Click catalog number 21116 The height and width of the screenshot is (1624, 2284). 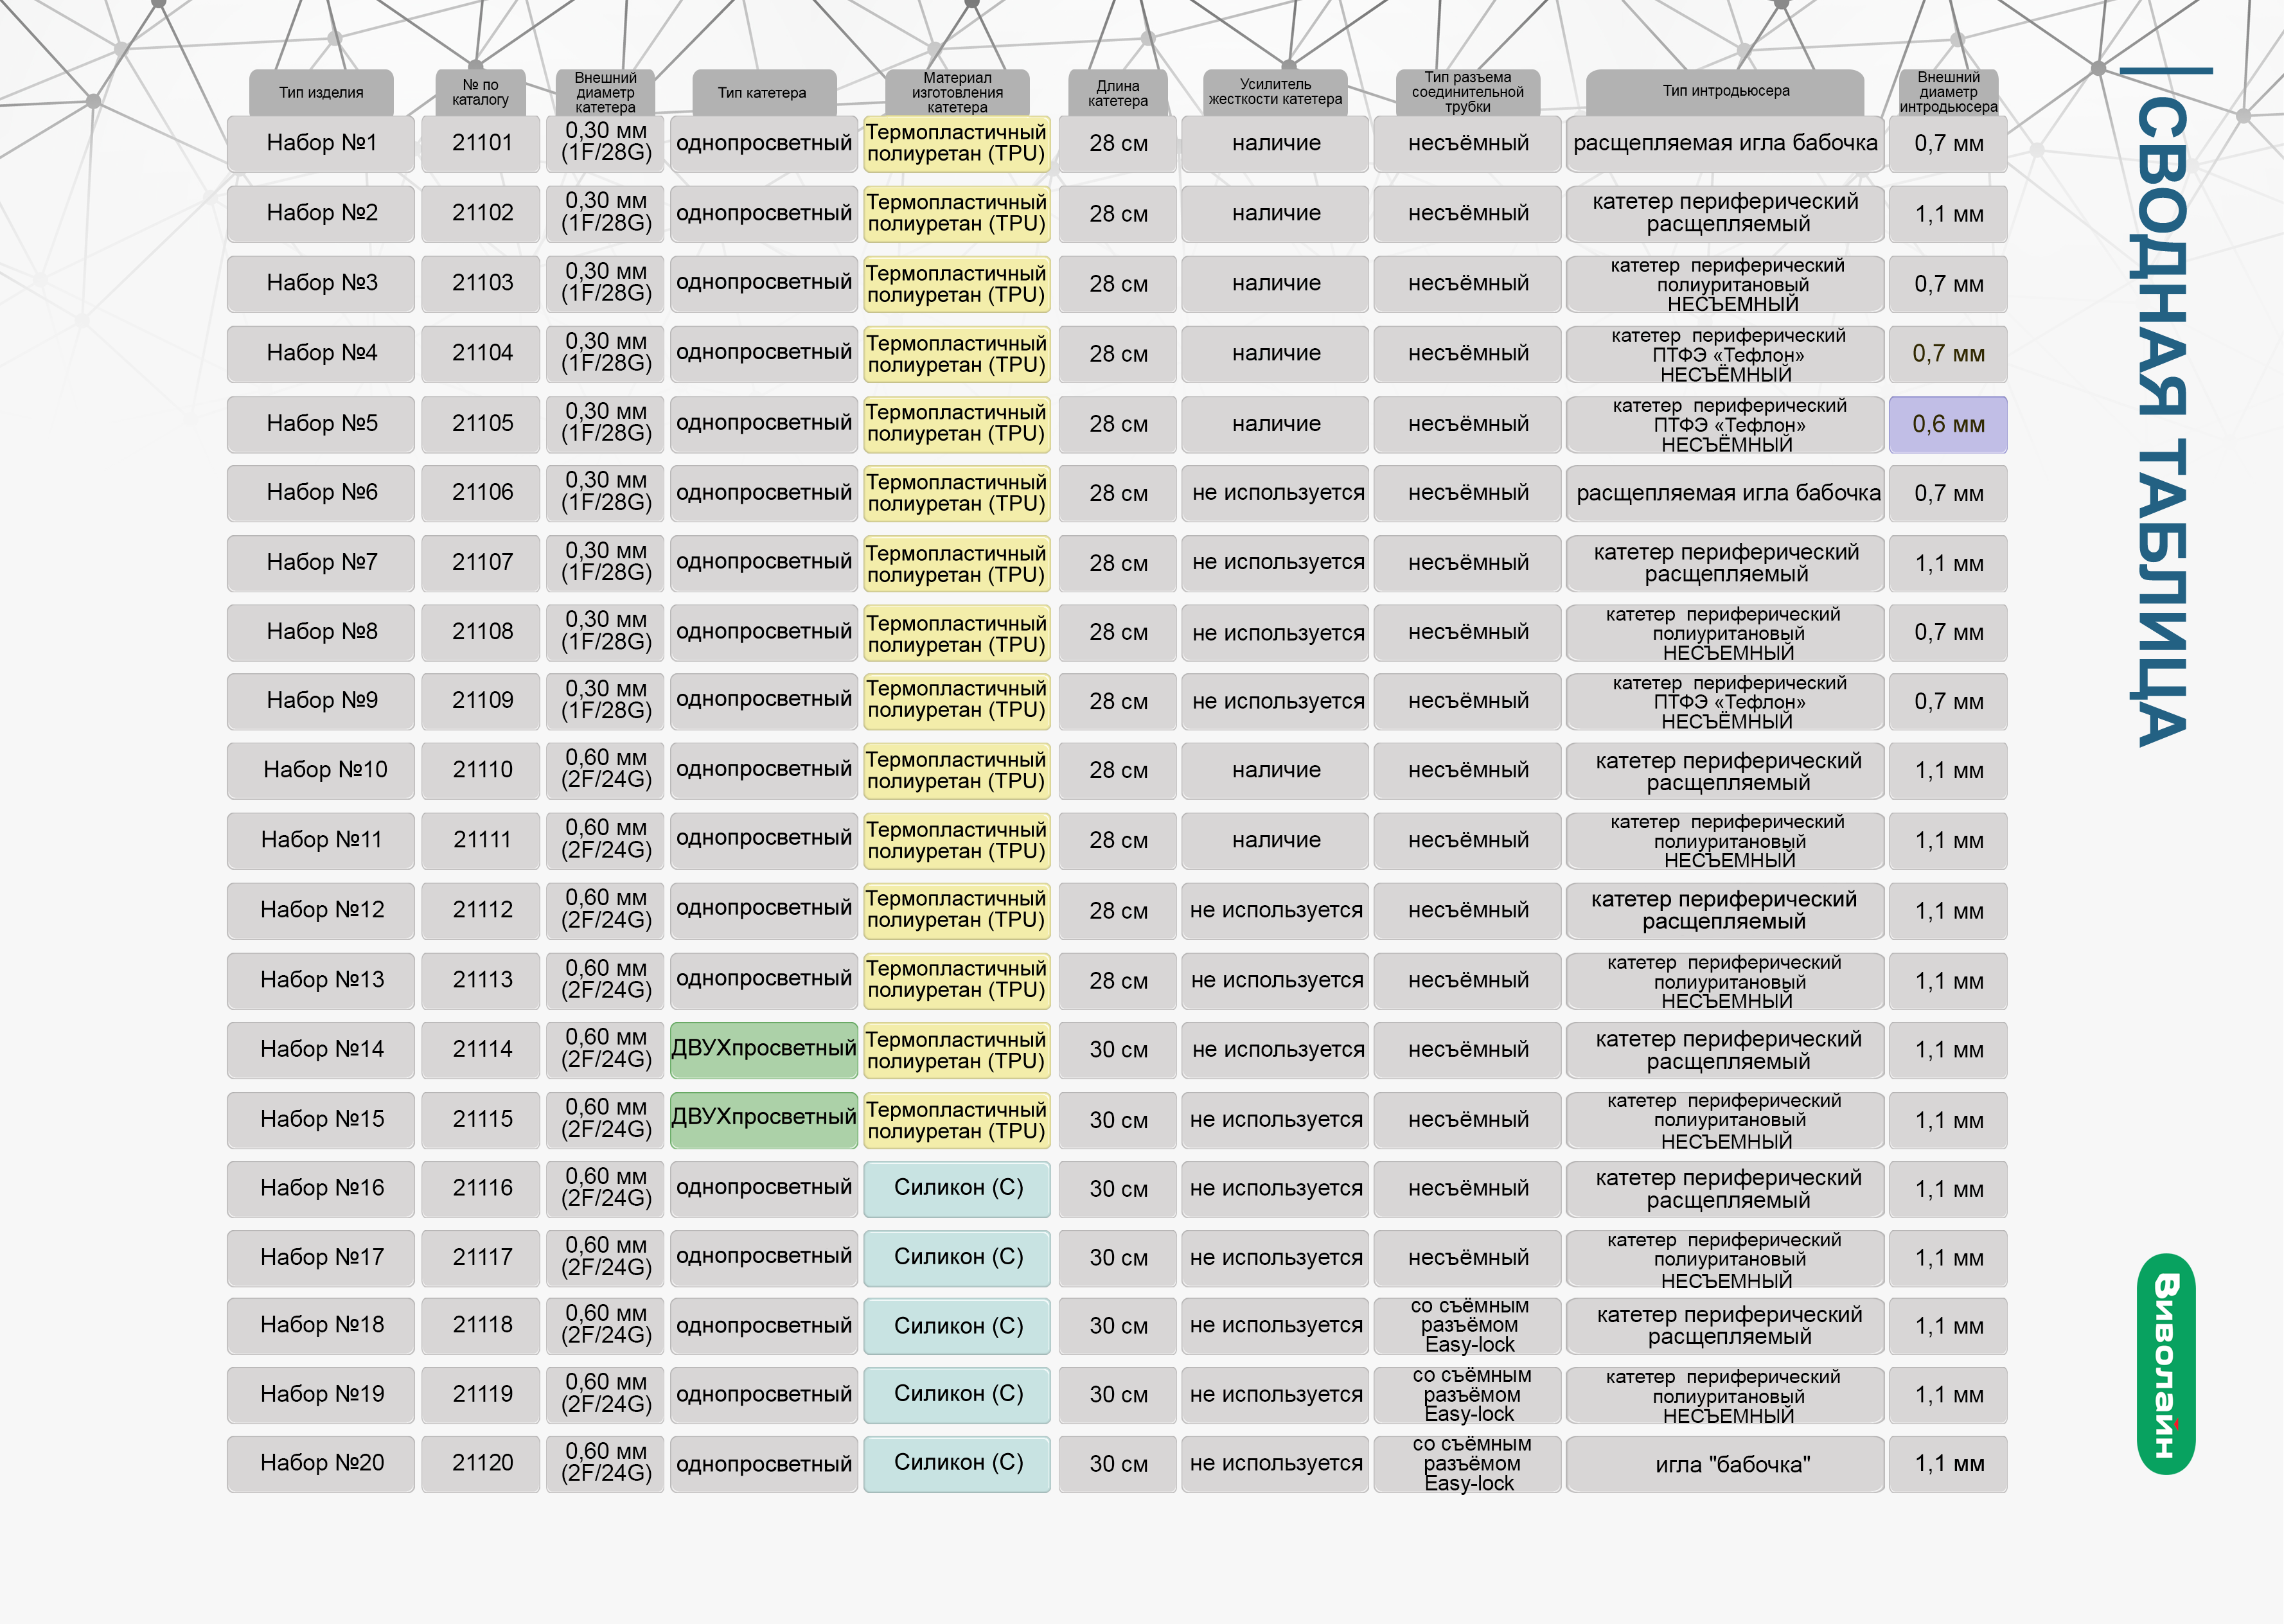(481, 1188)
